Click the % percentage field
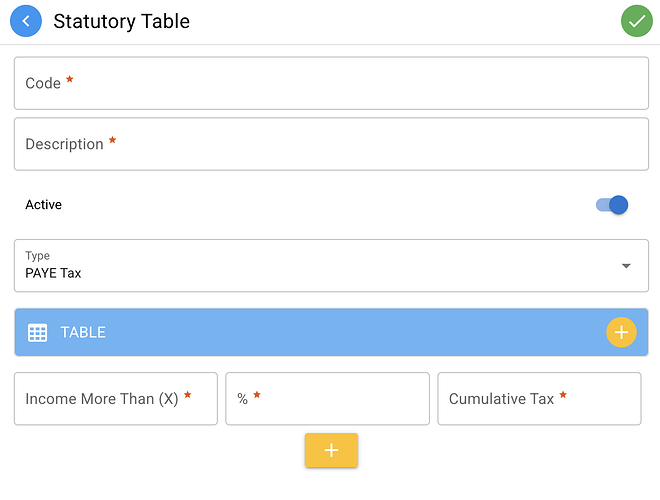 tap(327, 399)
